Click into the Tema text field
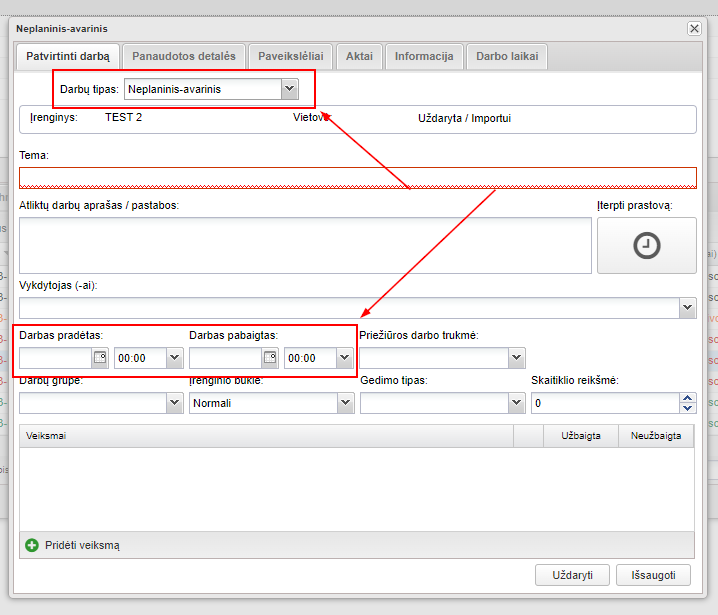This screenshot has height=615, width=718. click(357, 178)
